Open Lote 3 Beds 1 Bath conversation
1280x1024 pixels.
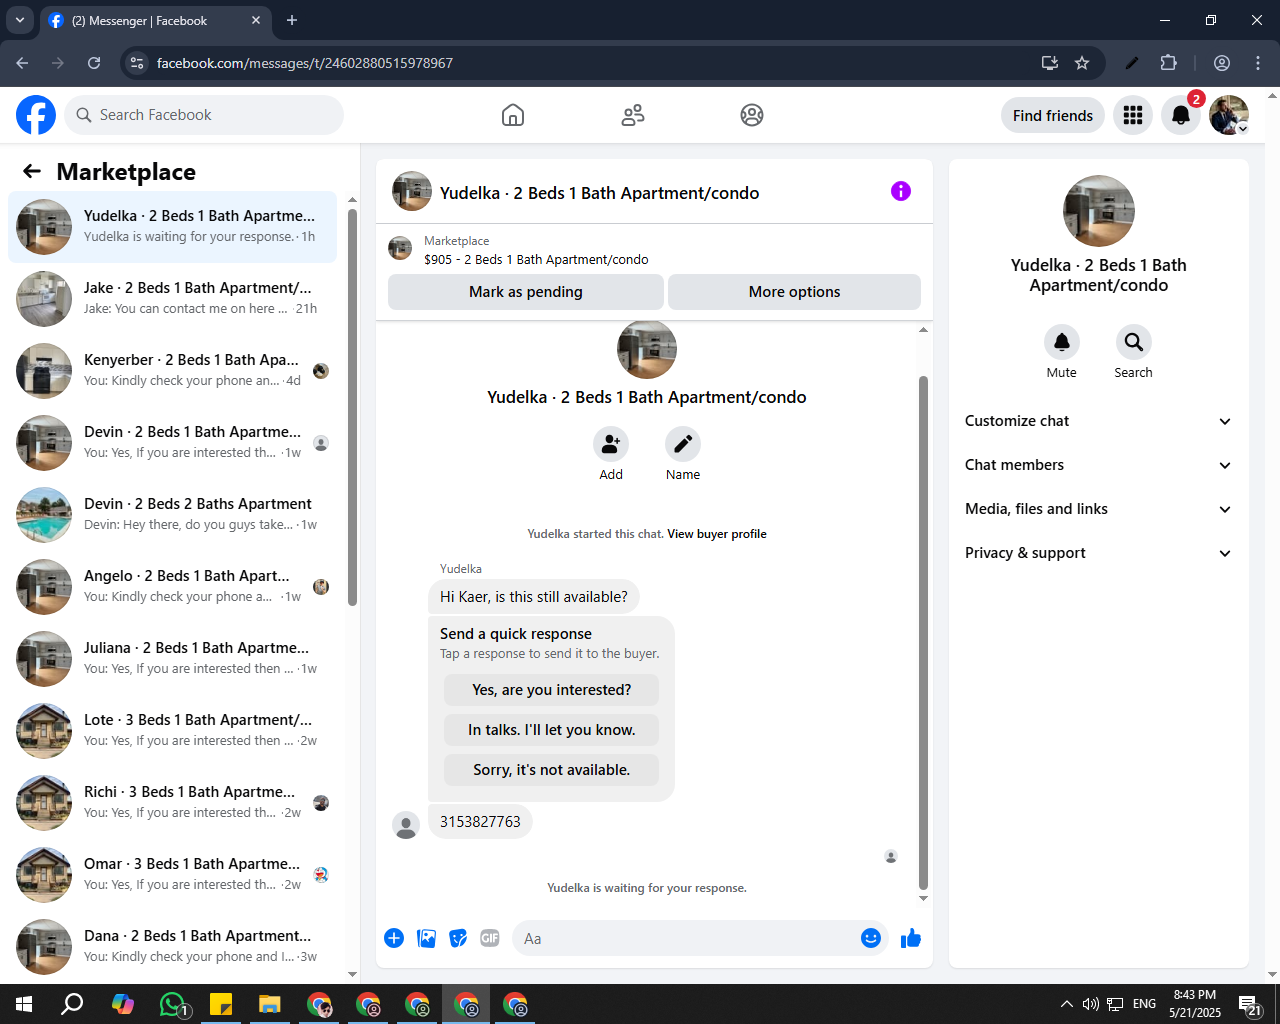172,731
